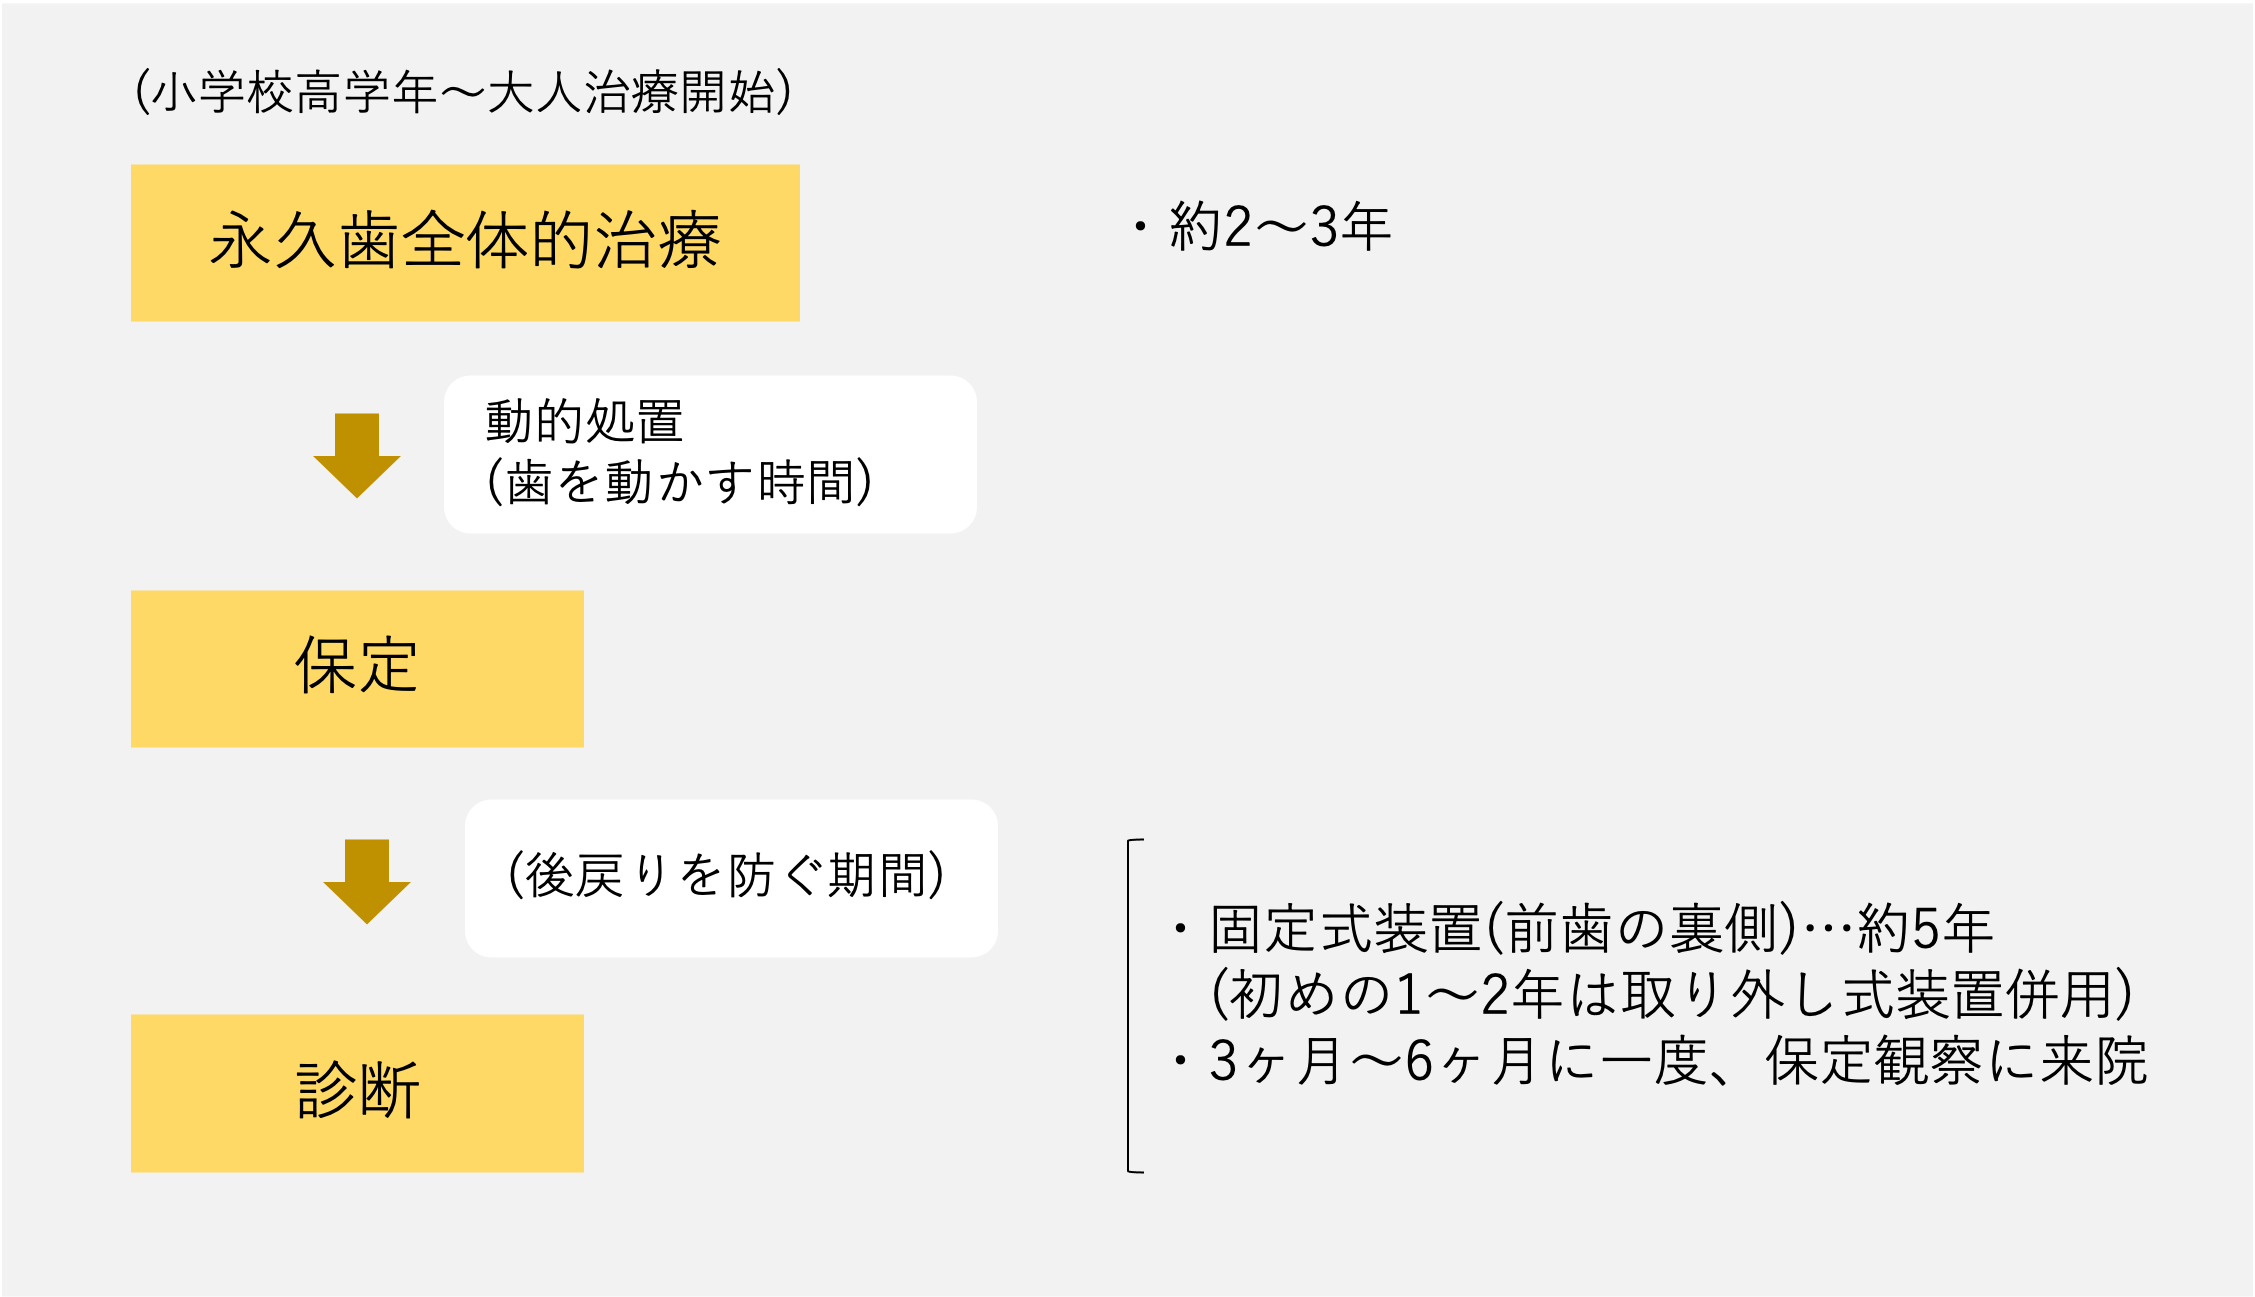Image resolution: width=2255 pixels, height=1297 pixels.
Task: Click the 動的処置 white callout box
Action: [710, 454]
